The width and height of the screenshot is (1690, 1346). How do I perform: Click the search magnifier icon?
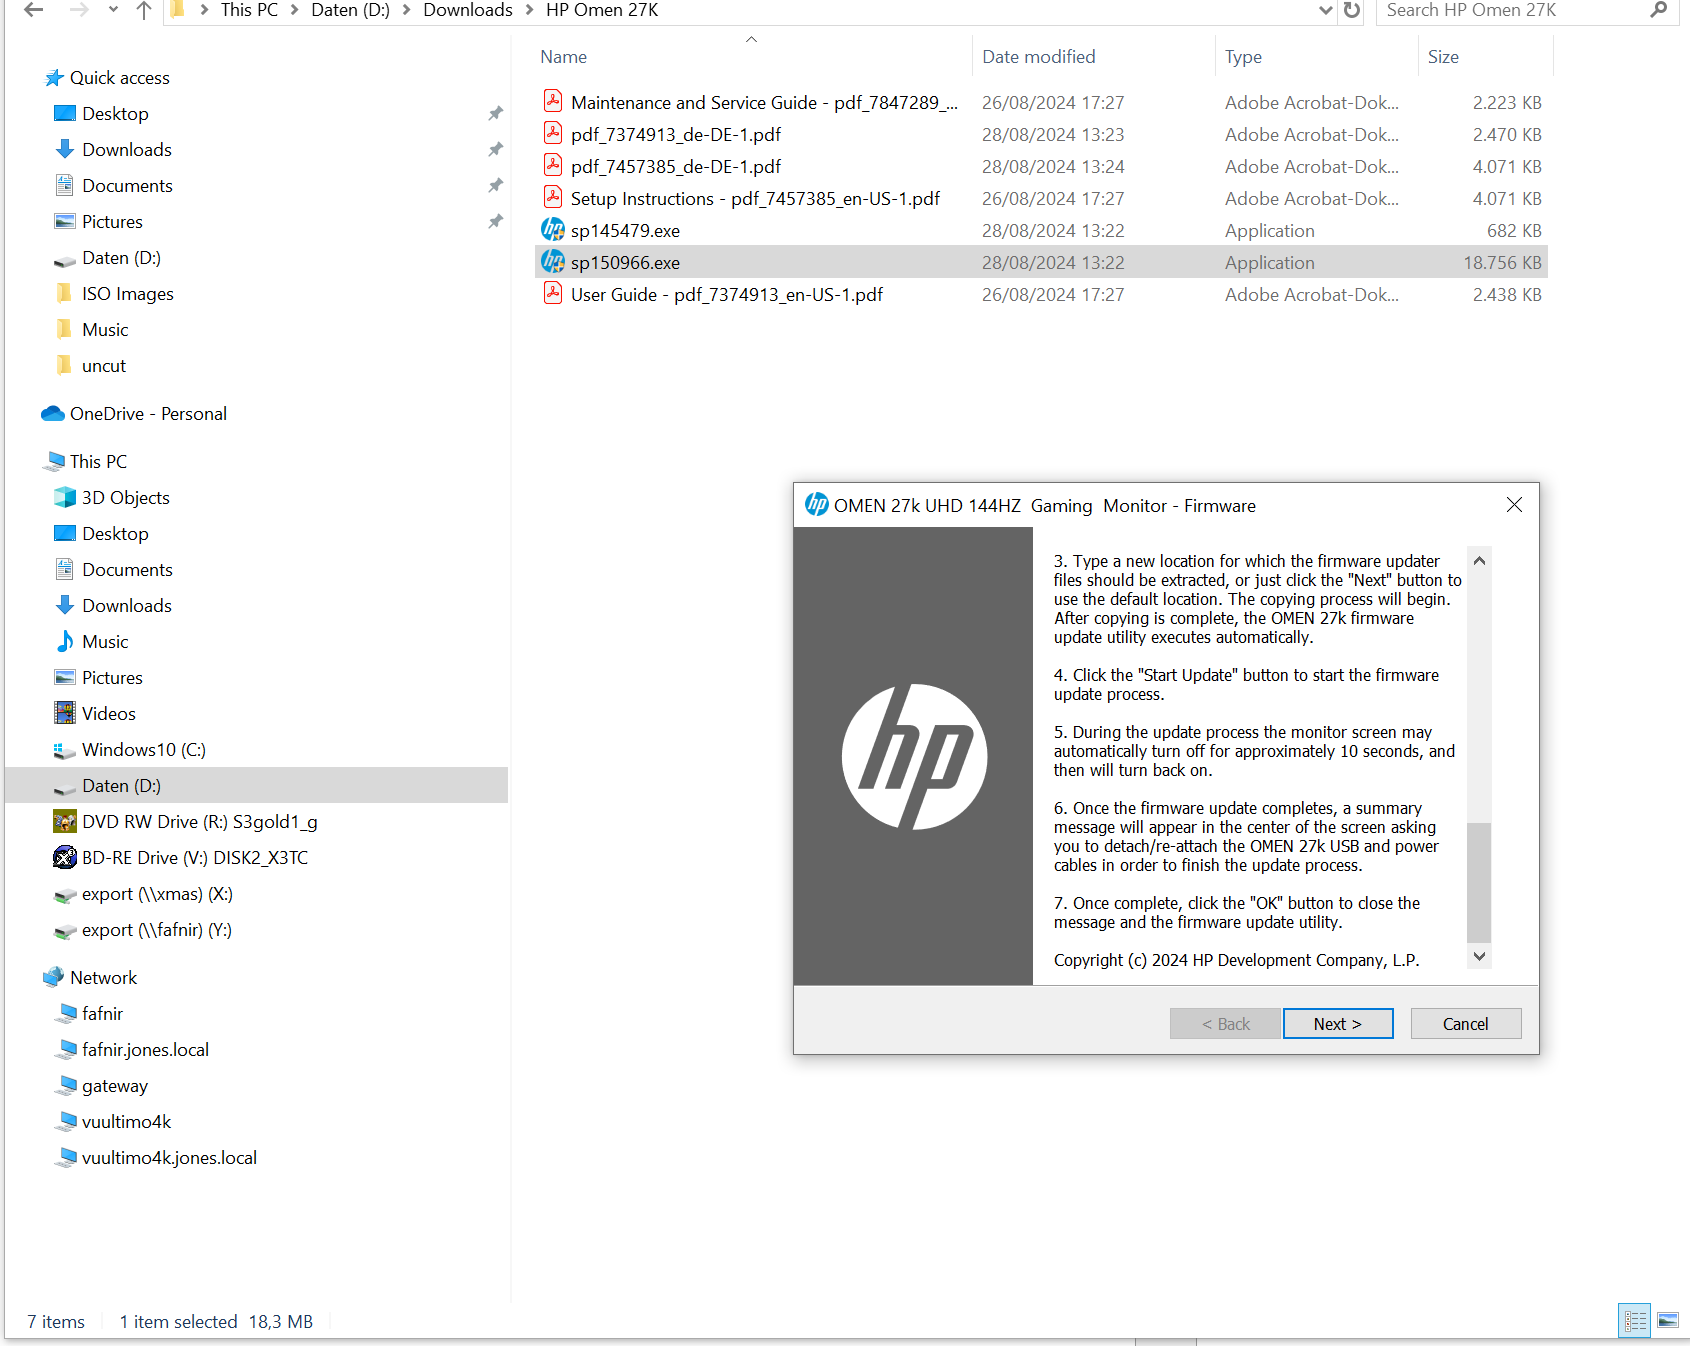[1657, 11]
